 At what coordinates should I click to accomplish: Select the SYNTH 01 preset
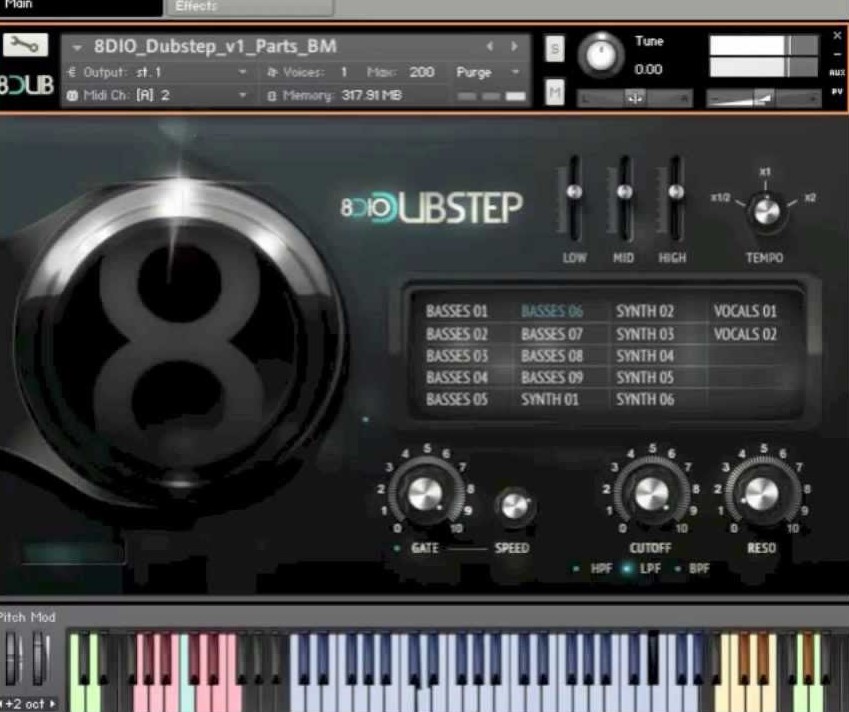[x=550, y=400]
